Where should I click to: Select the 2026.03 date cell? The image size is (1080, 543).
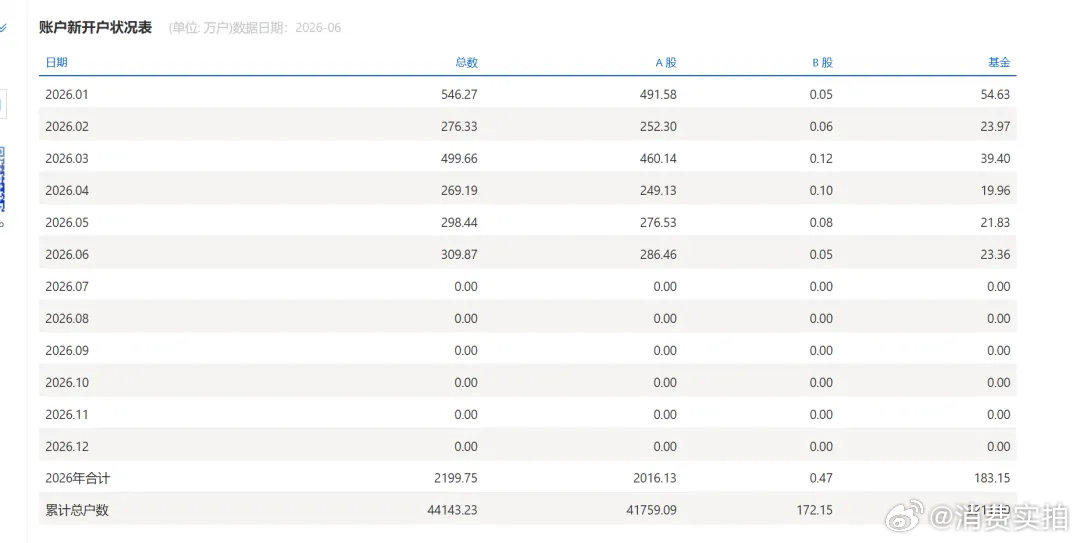(67, 158)
